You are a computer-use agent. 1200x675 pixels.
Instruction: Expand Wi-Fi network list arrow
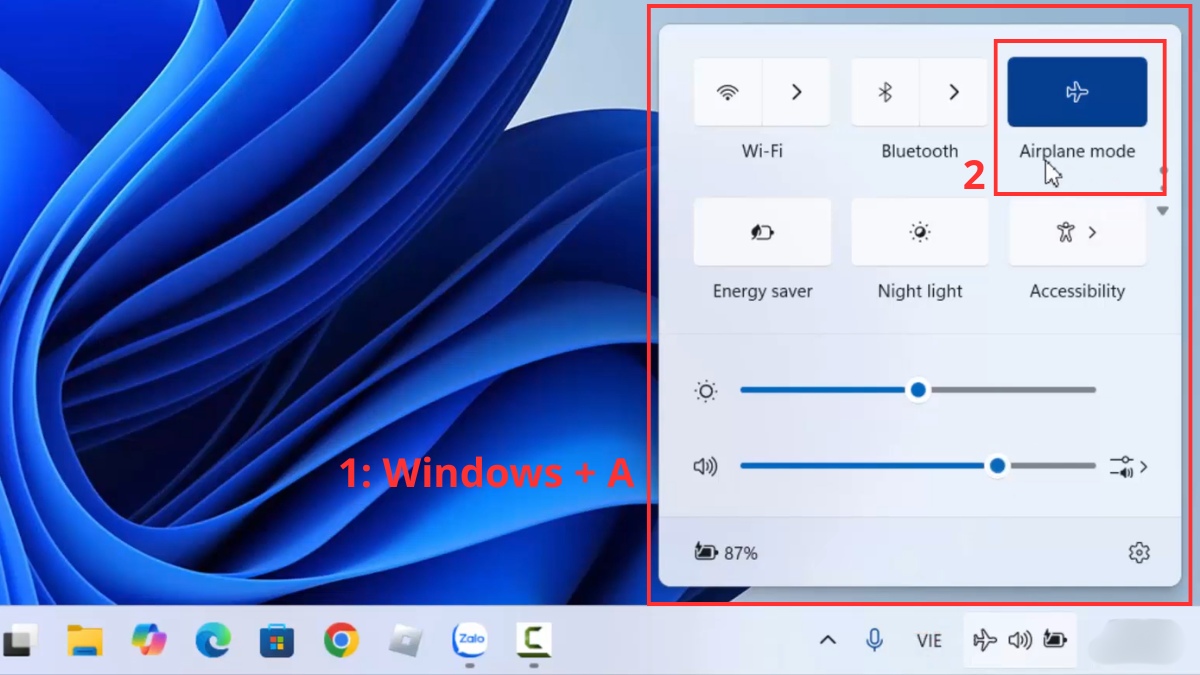(797, 92)
